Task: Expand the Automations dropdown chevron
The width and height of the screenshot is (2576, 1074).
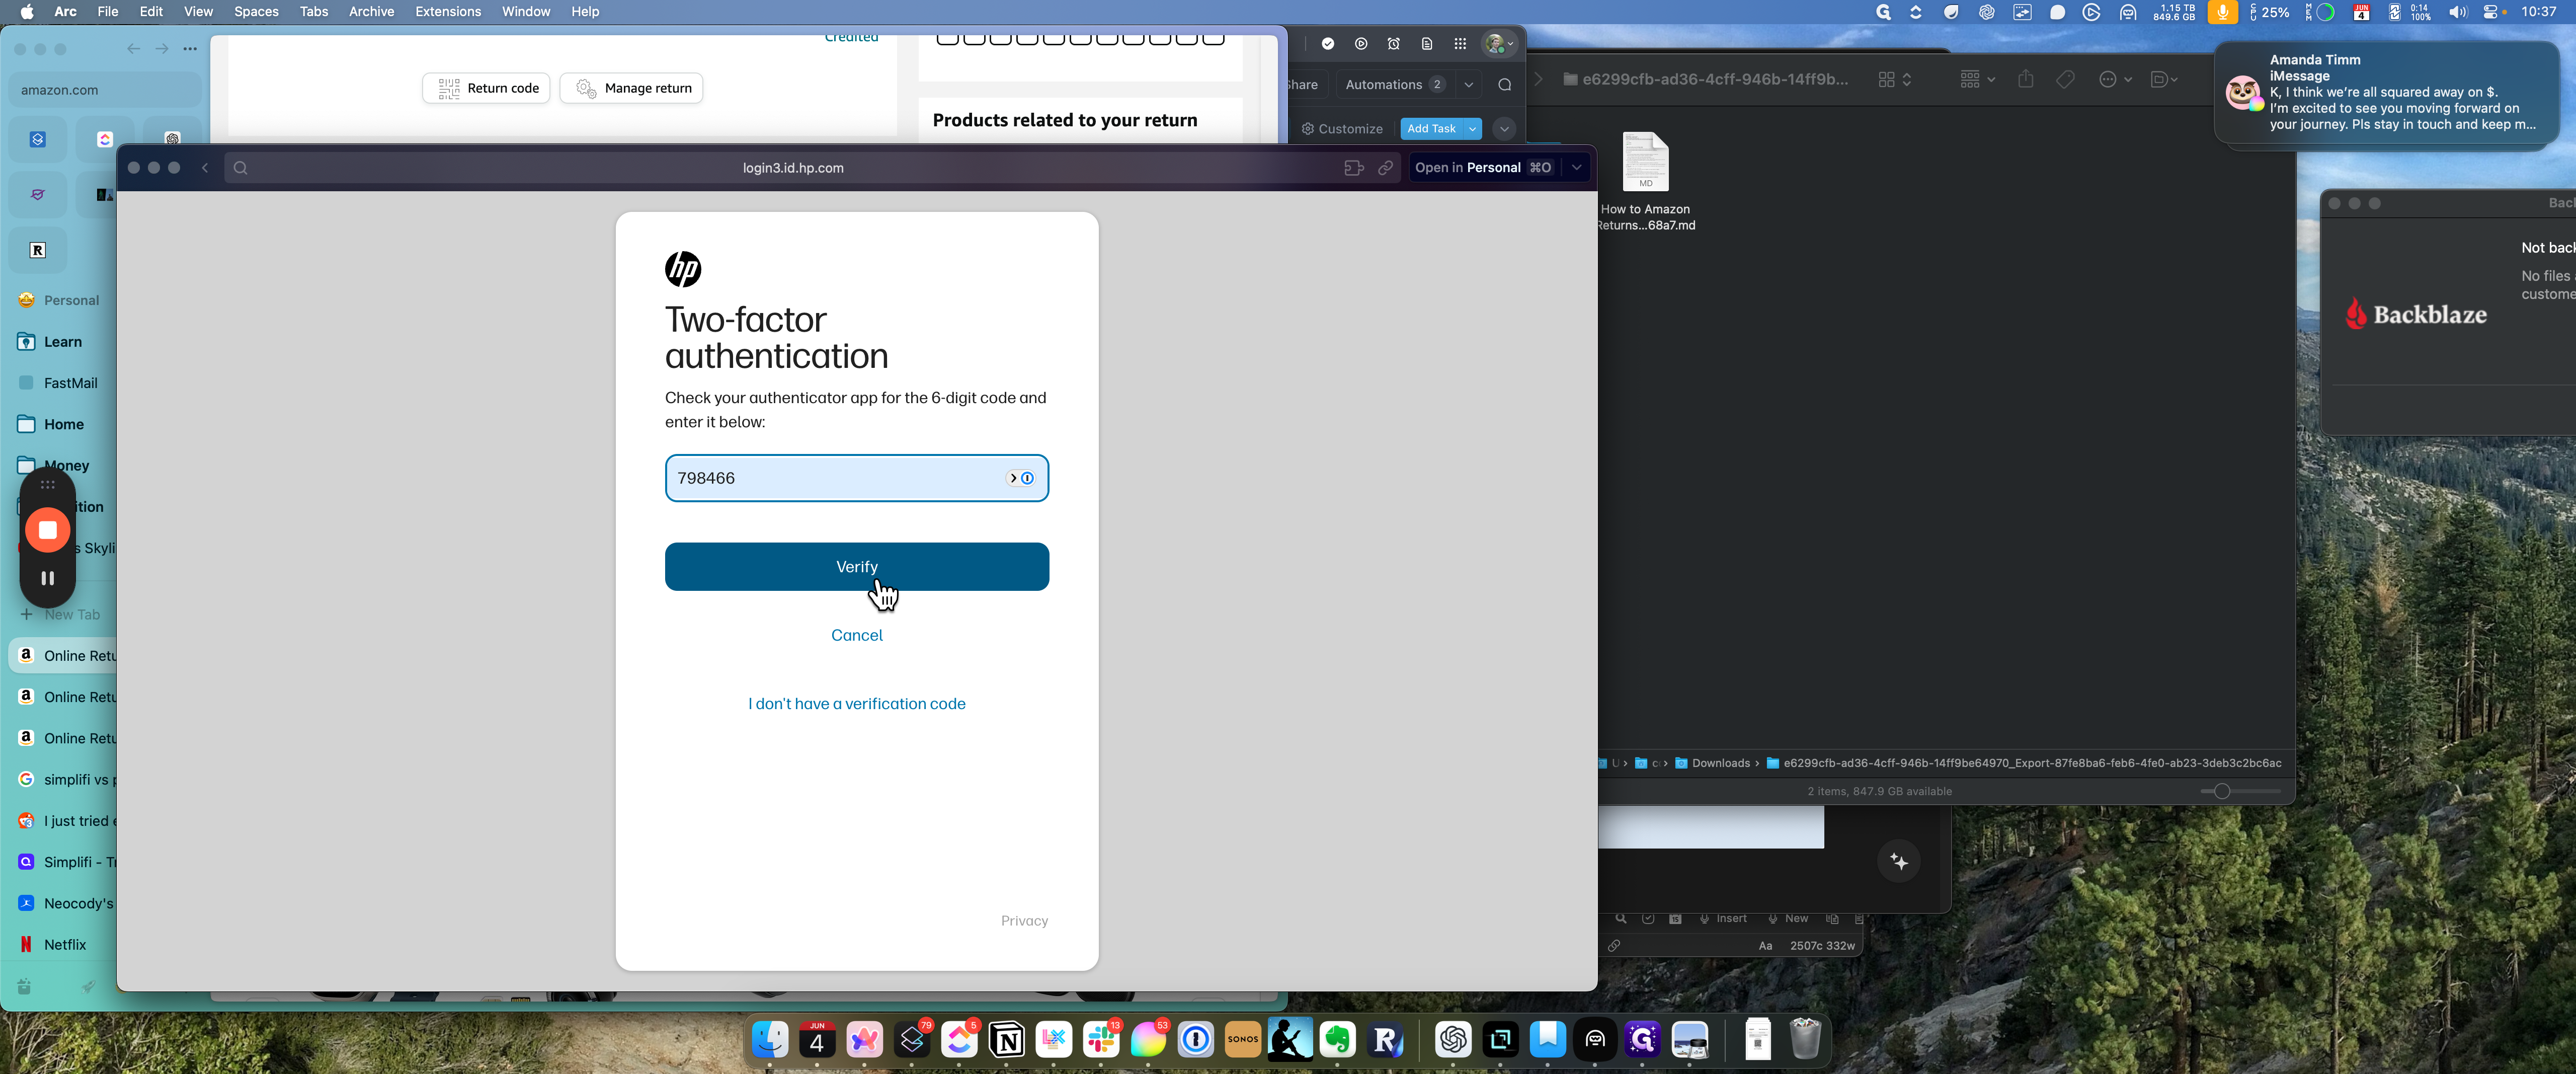Action: click(x=1469, y=85)
